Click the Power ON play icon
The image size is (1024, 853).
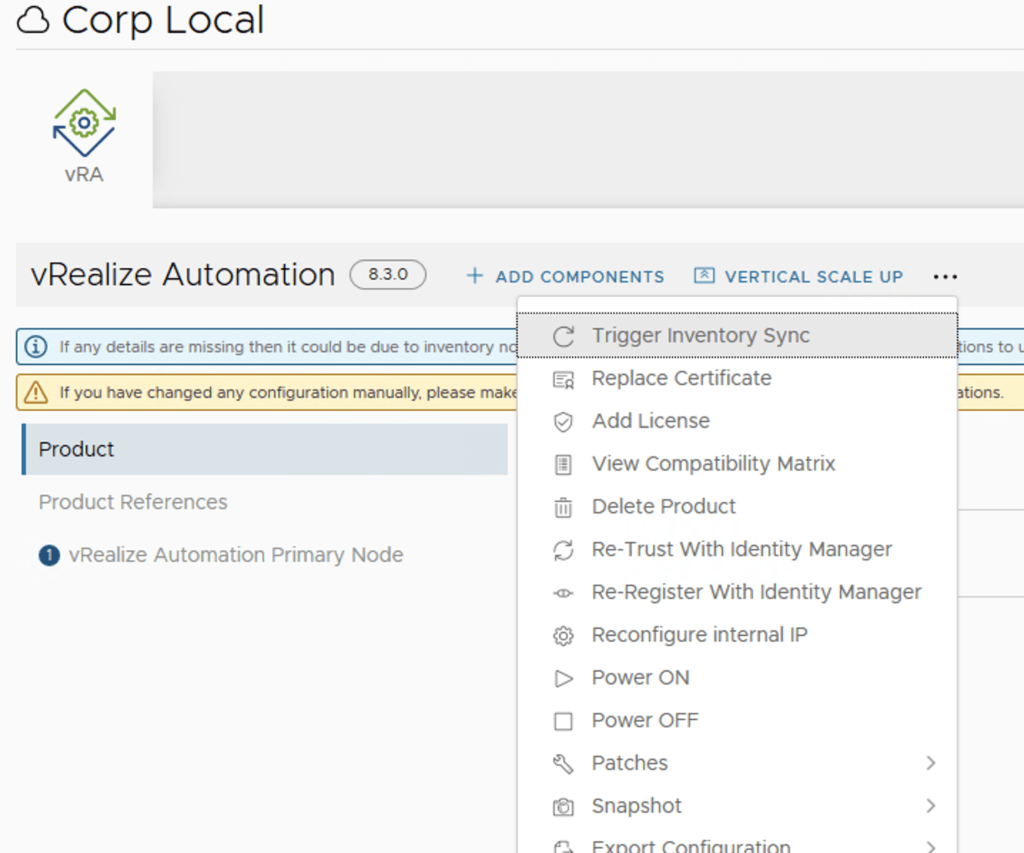(564, 679)
